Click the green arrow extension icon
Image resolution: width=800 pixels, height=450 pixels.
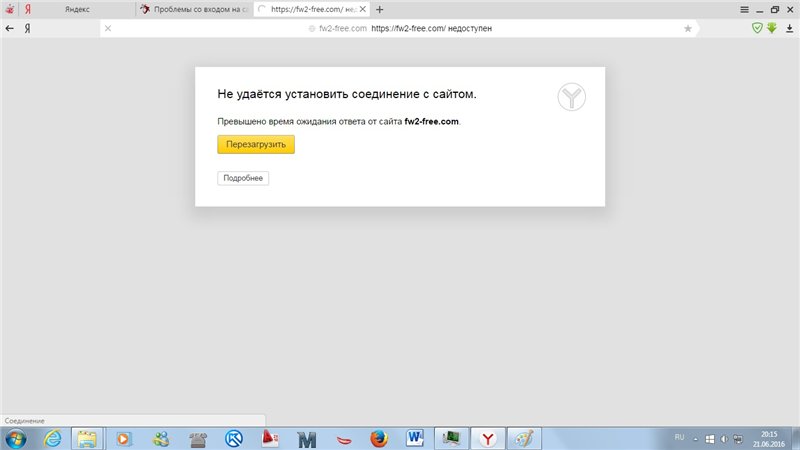tap(771, 28)
